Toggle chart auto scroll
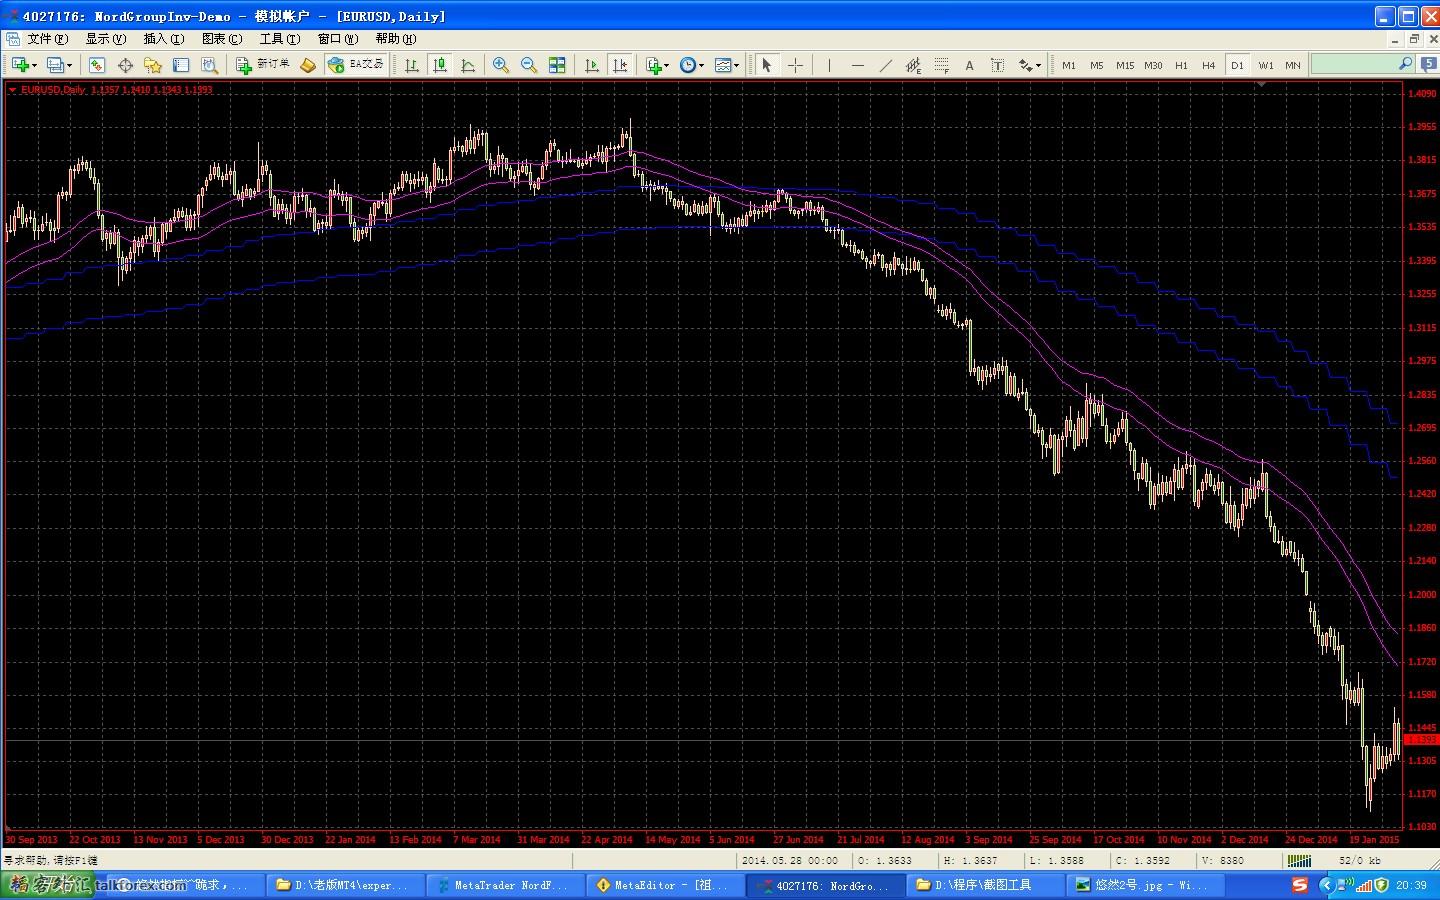This screenshot has height=900, width=1440. click(x=592, y=65)
